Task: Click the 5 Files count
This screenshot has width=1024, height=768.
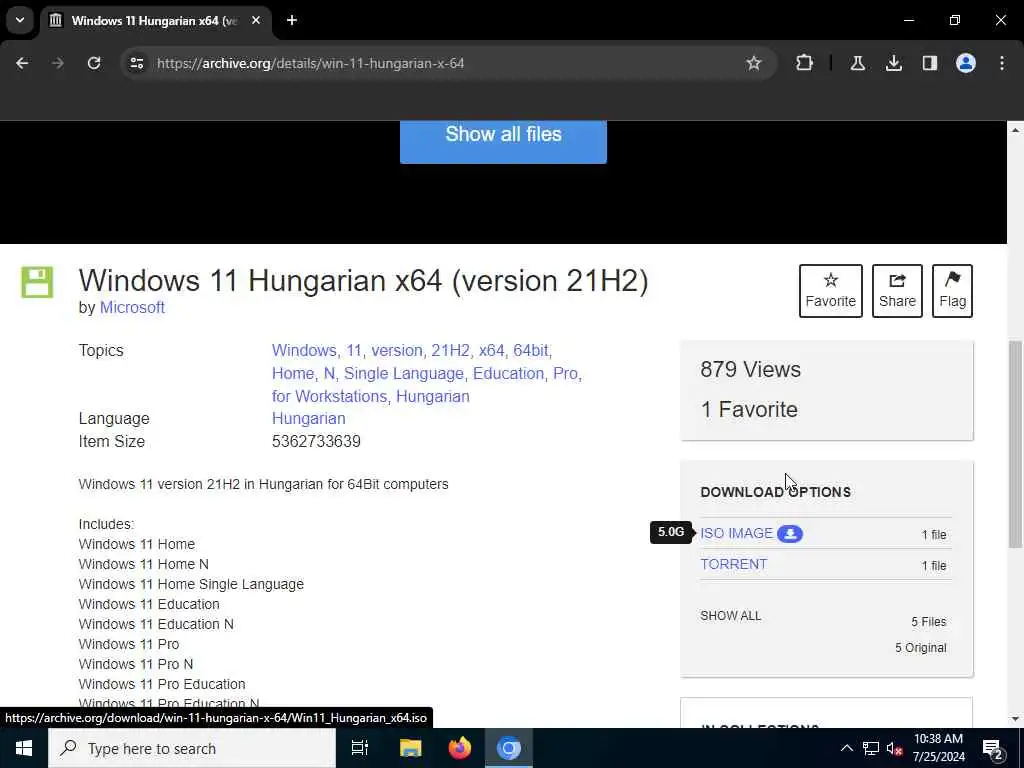Action: (929, 622)
